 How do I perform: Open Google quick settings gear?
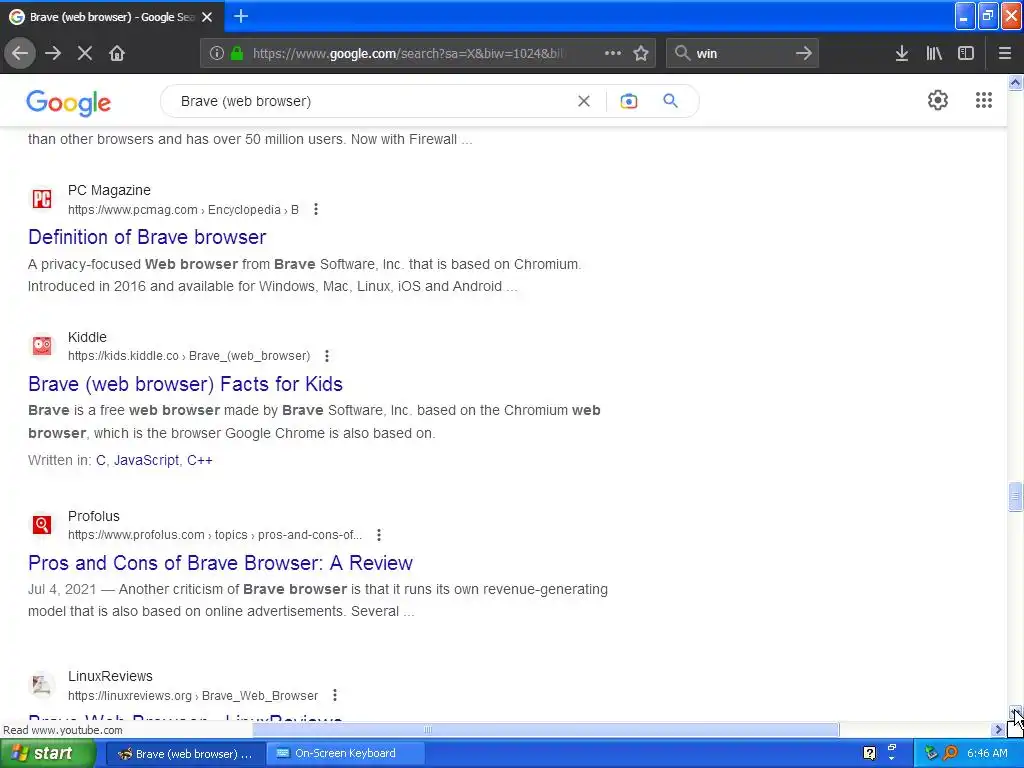coord(938,100)
